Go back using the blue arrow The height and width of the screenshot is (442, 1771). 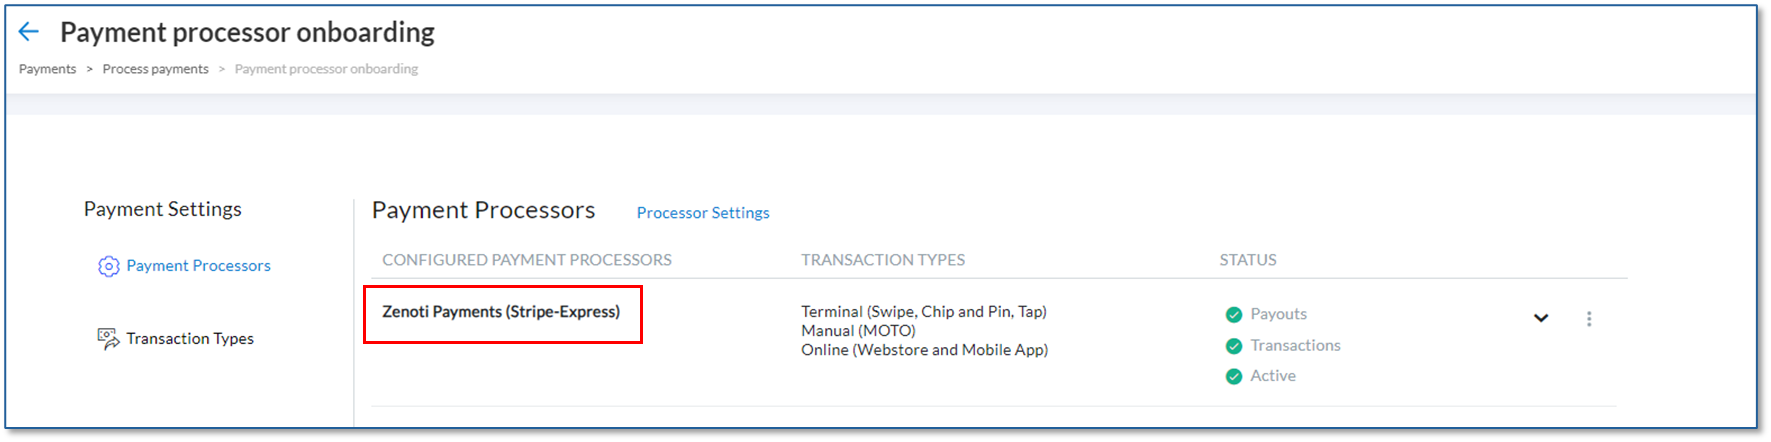point(29,32)
